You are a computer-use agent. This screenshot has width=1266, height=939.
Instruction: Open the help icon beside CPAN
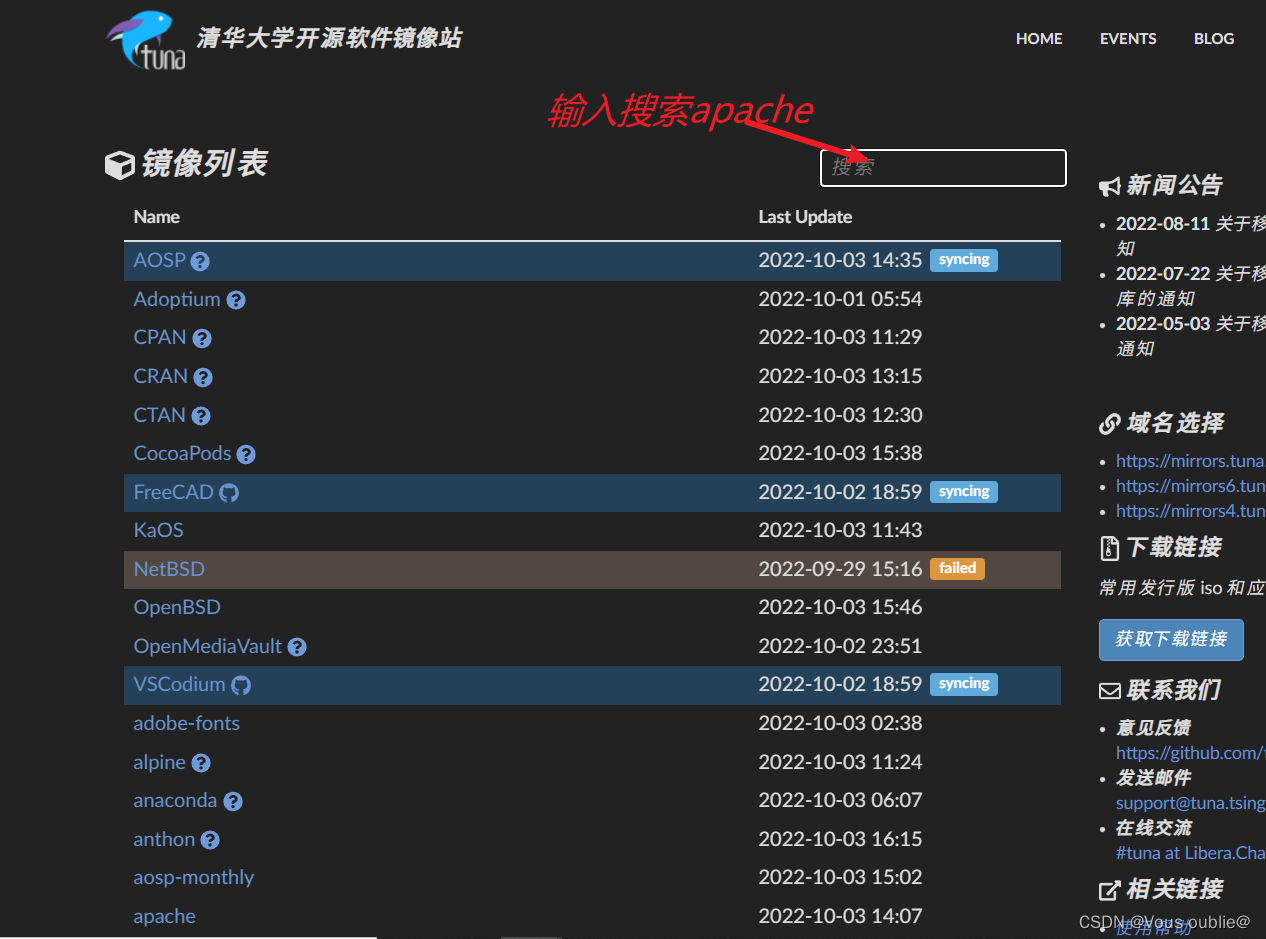(x=202, y=339)
